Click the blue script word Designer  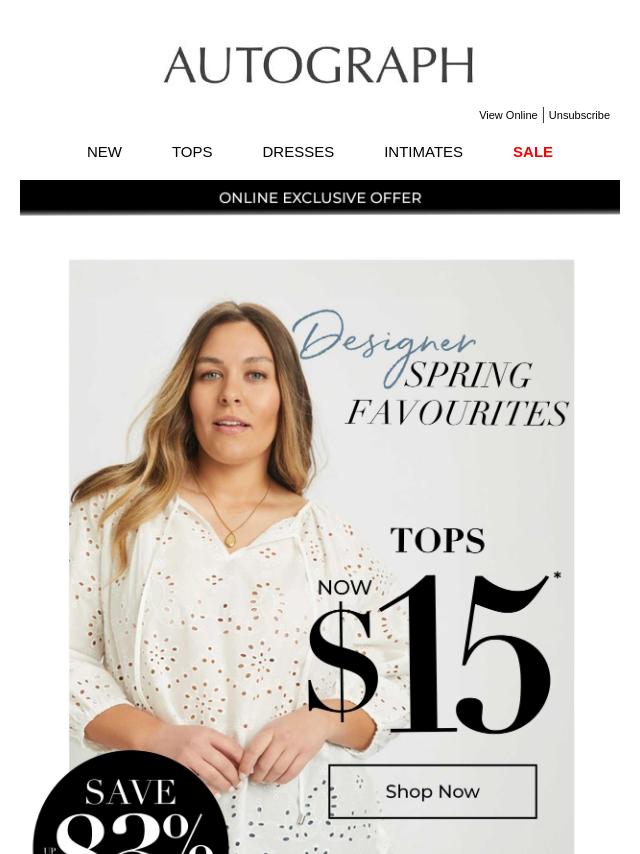pyautogui.click(x=383, y=340)
